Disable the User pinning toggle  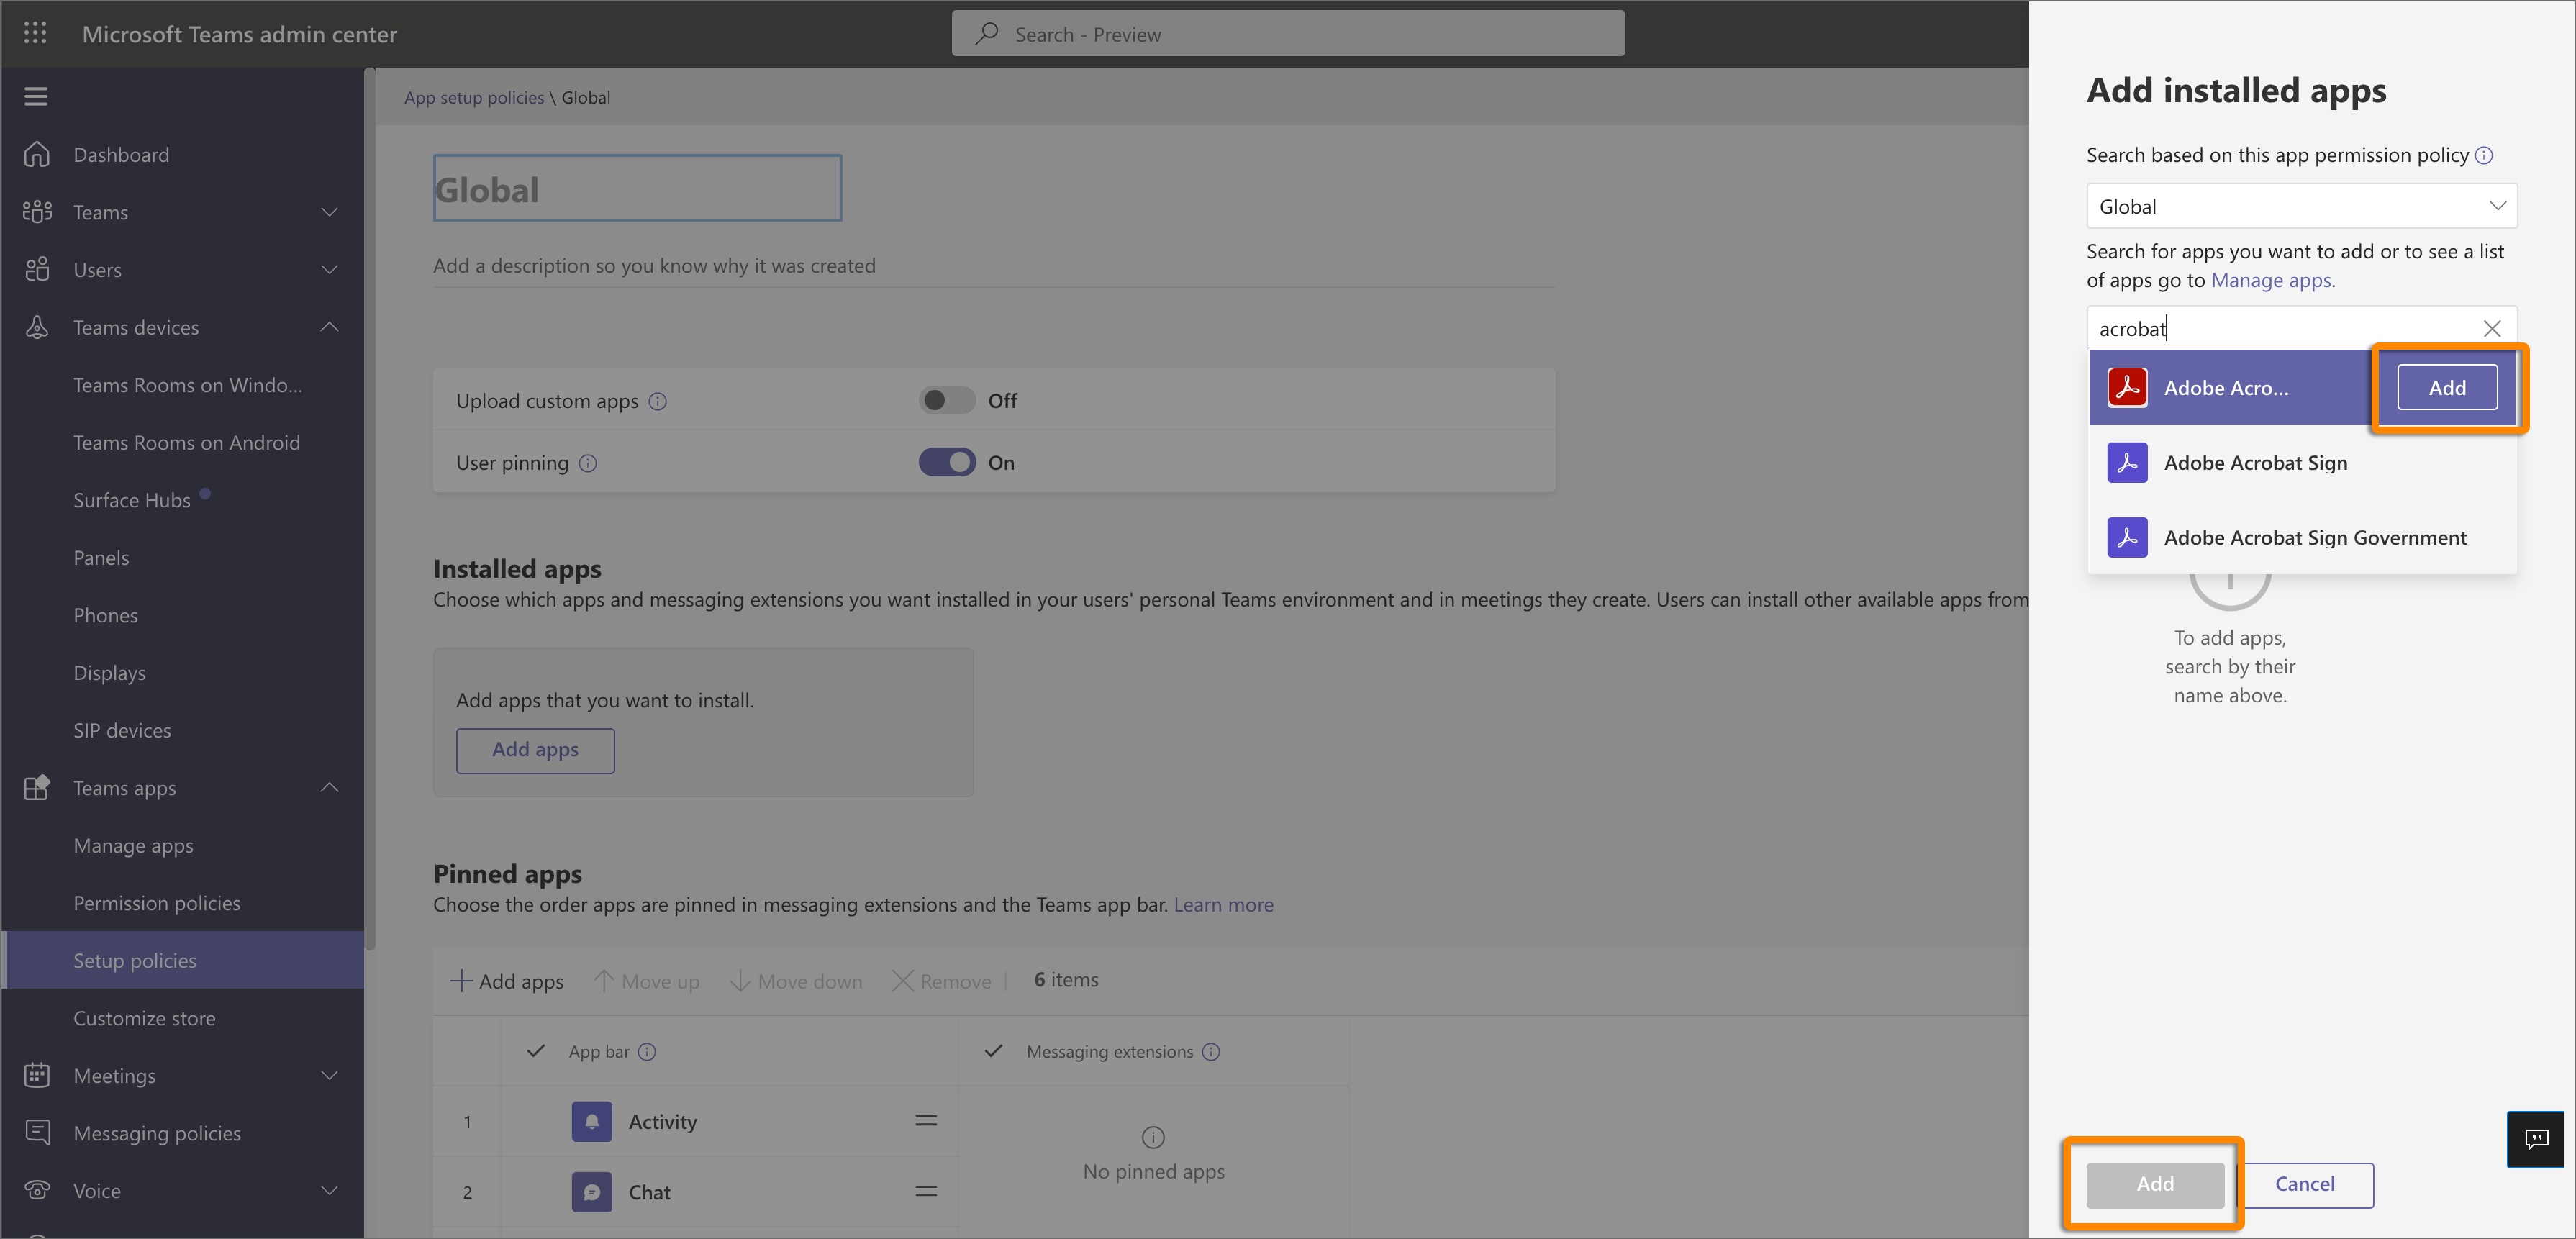click(x=945, y=462)
